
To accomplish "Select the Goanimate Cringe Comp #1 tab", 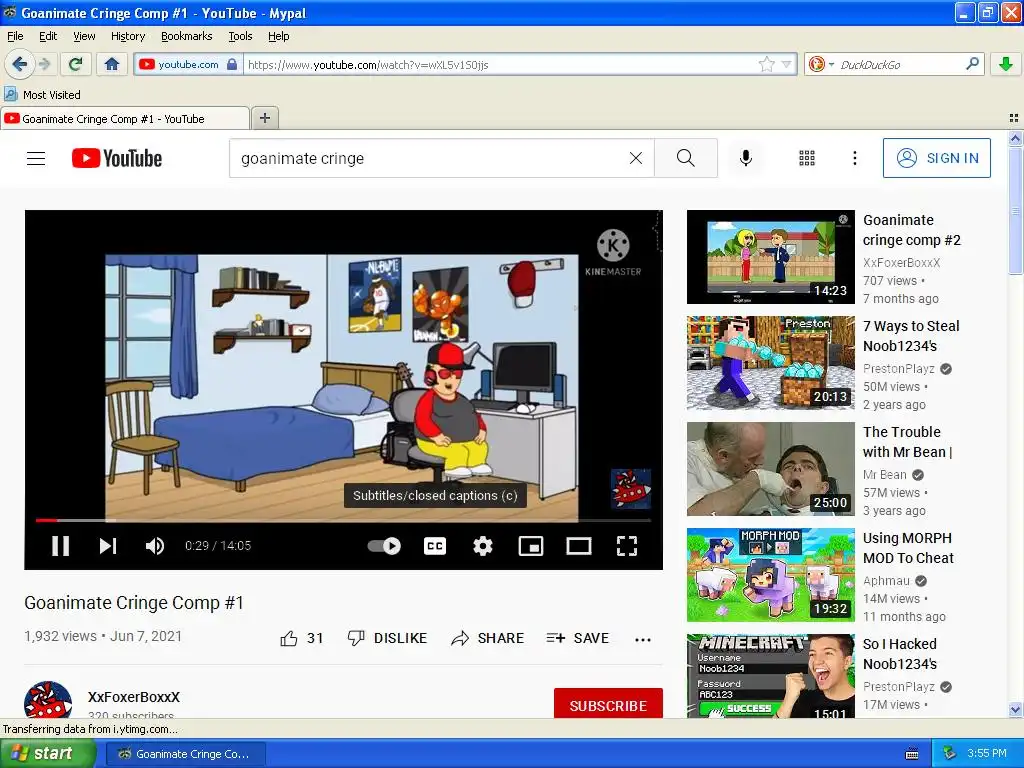I will point(125,118).
